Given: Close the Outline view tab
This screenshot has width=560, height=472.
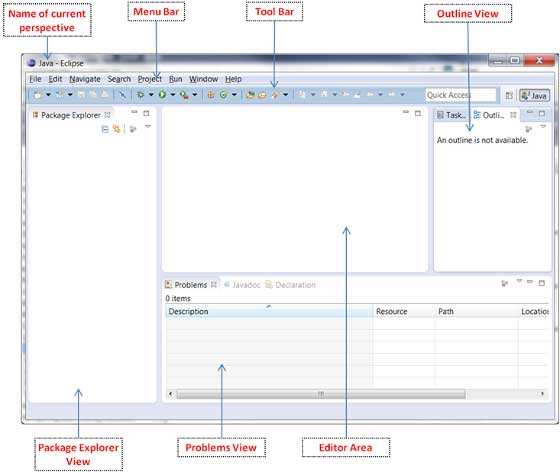Looking at the screenshot, I should click(513, 115).
